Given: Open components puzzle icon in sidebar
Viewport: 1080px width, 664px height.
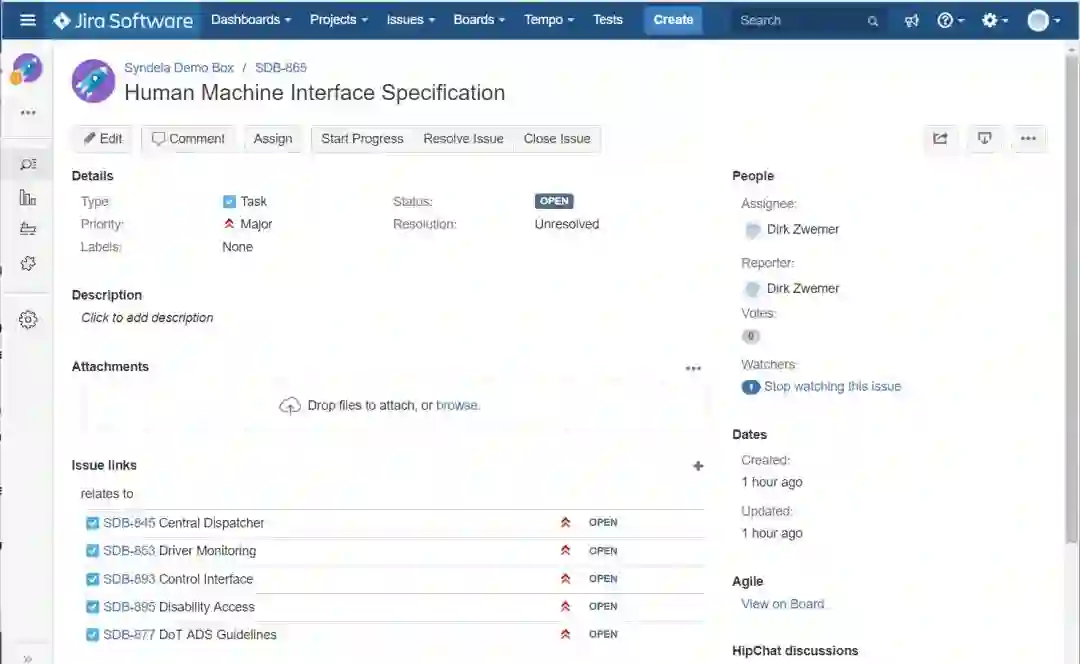Looking at the screenshot, I should tap(28, 263).
